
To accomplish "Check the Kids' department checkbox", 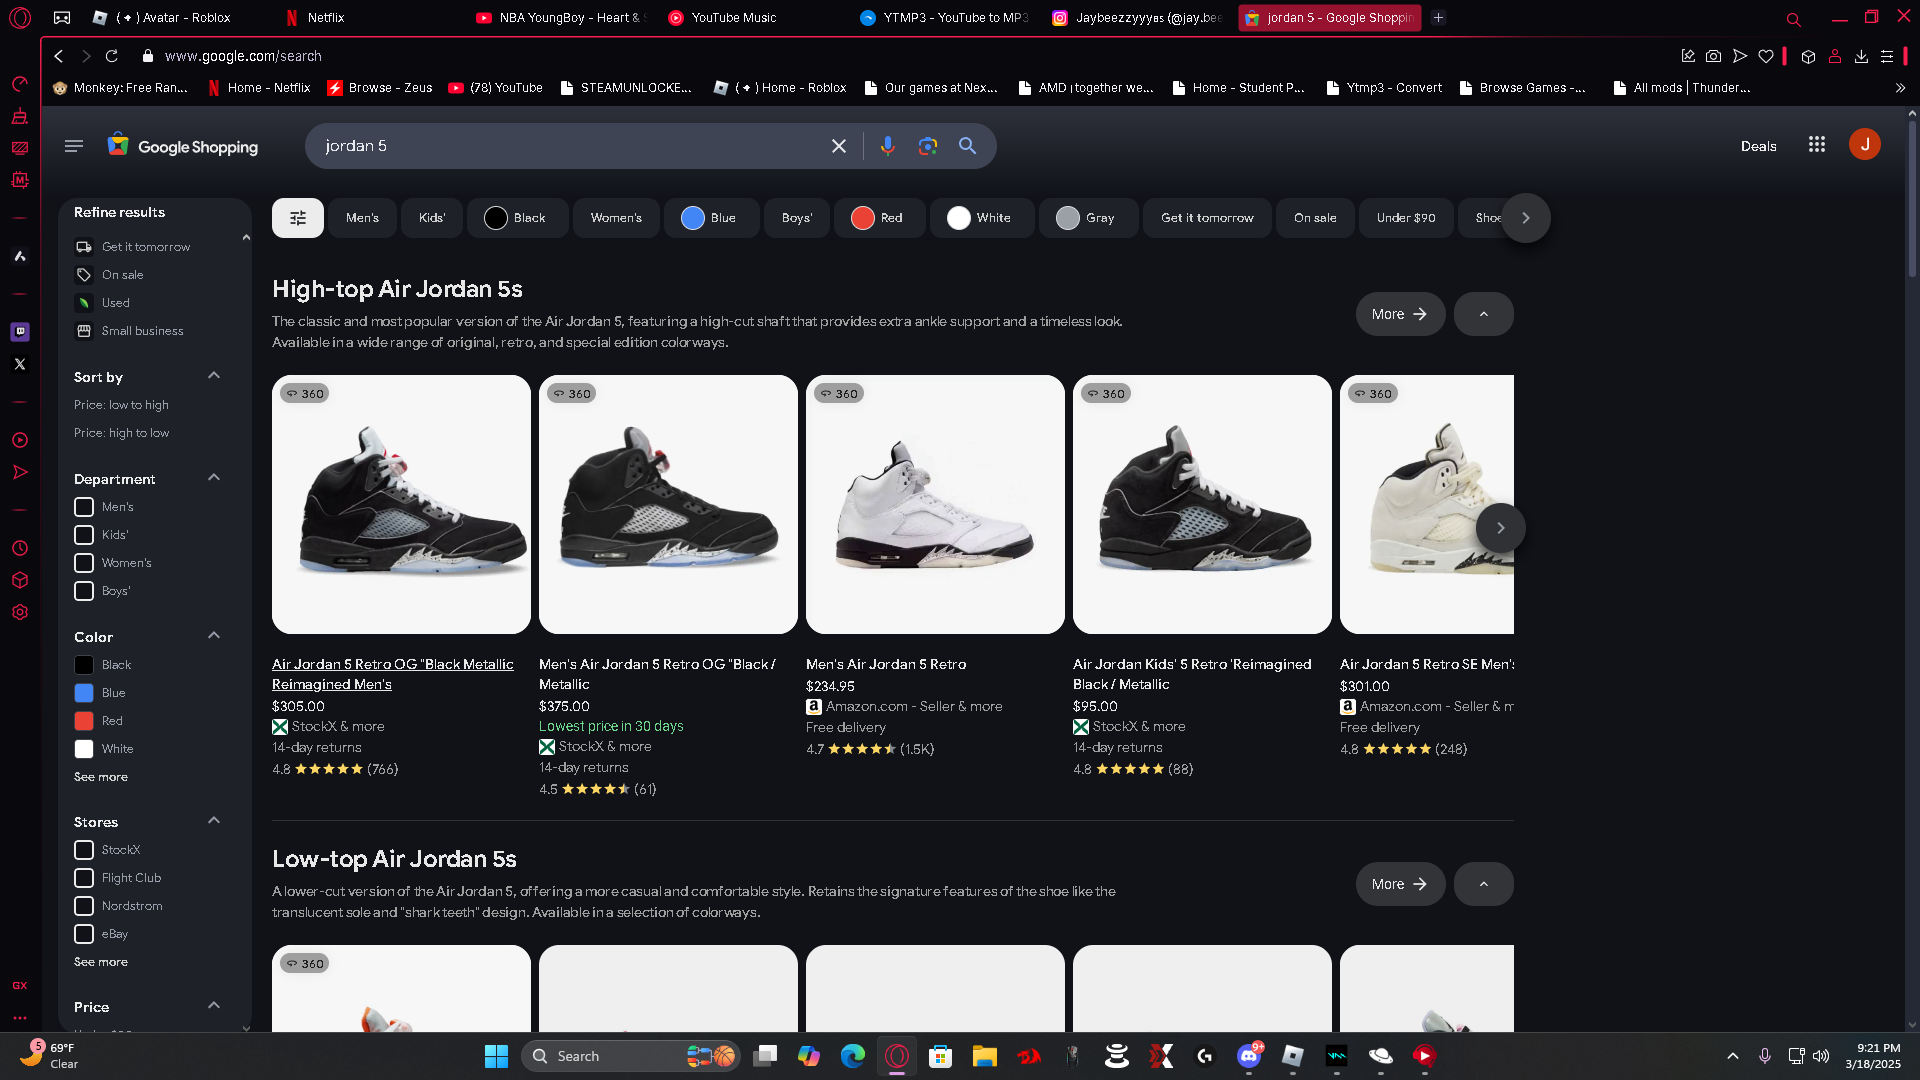I will click(x=84, y=535).
